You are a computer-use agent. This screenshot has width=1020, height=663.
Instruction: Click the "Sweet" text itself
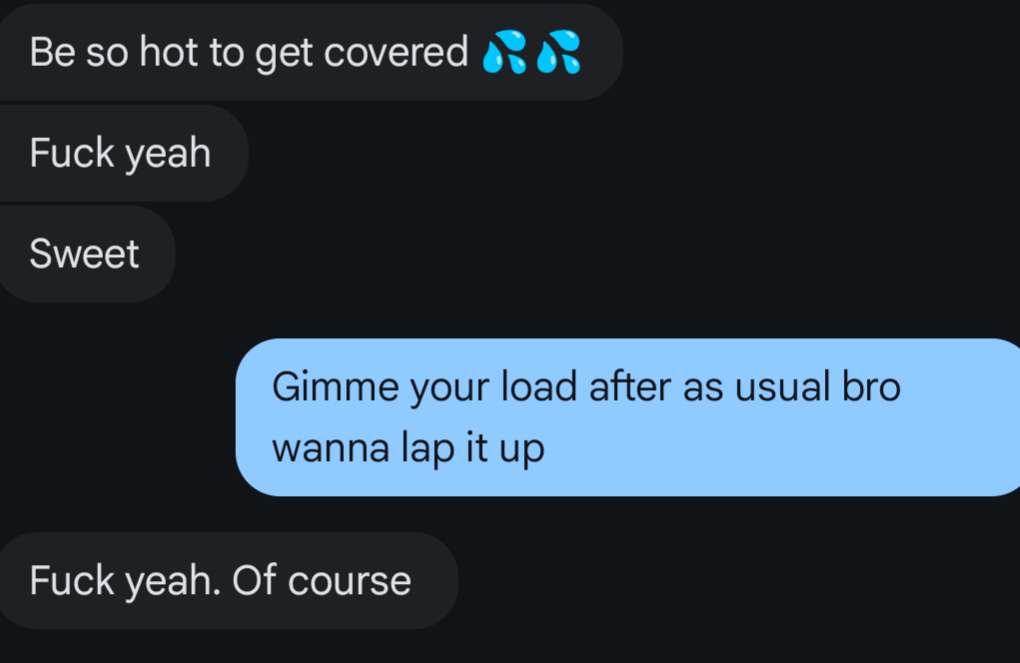click(x=85, y=254)
